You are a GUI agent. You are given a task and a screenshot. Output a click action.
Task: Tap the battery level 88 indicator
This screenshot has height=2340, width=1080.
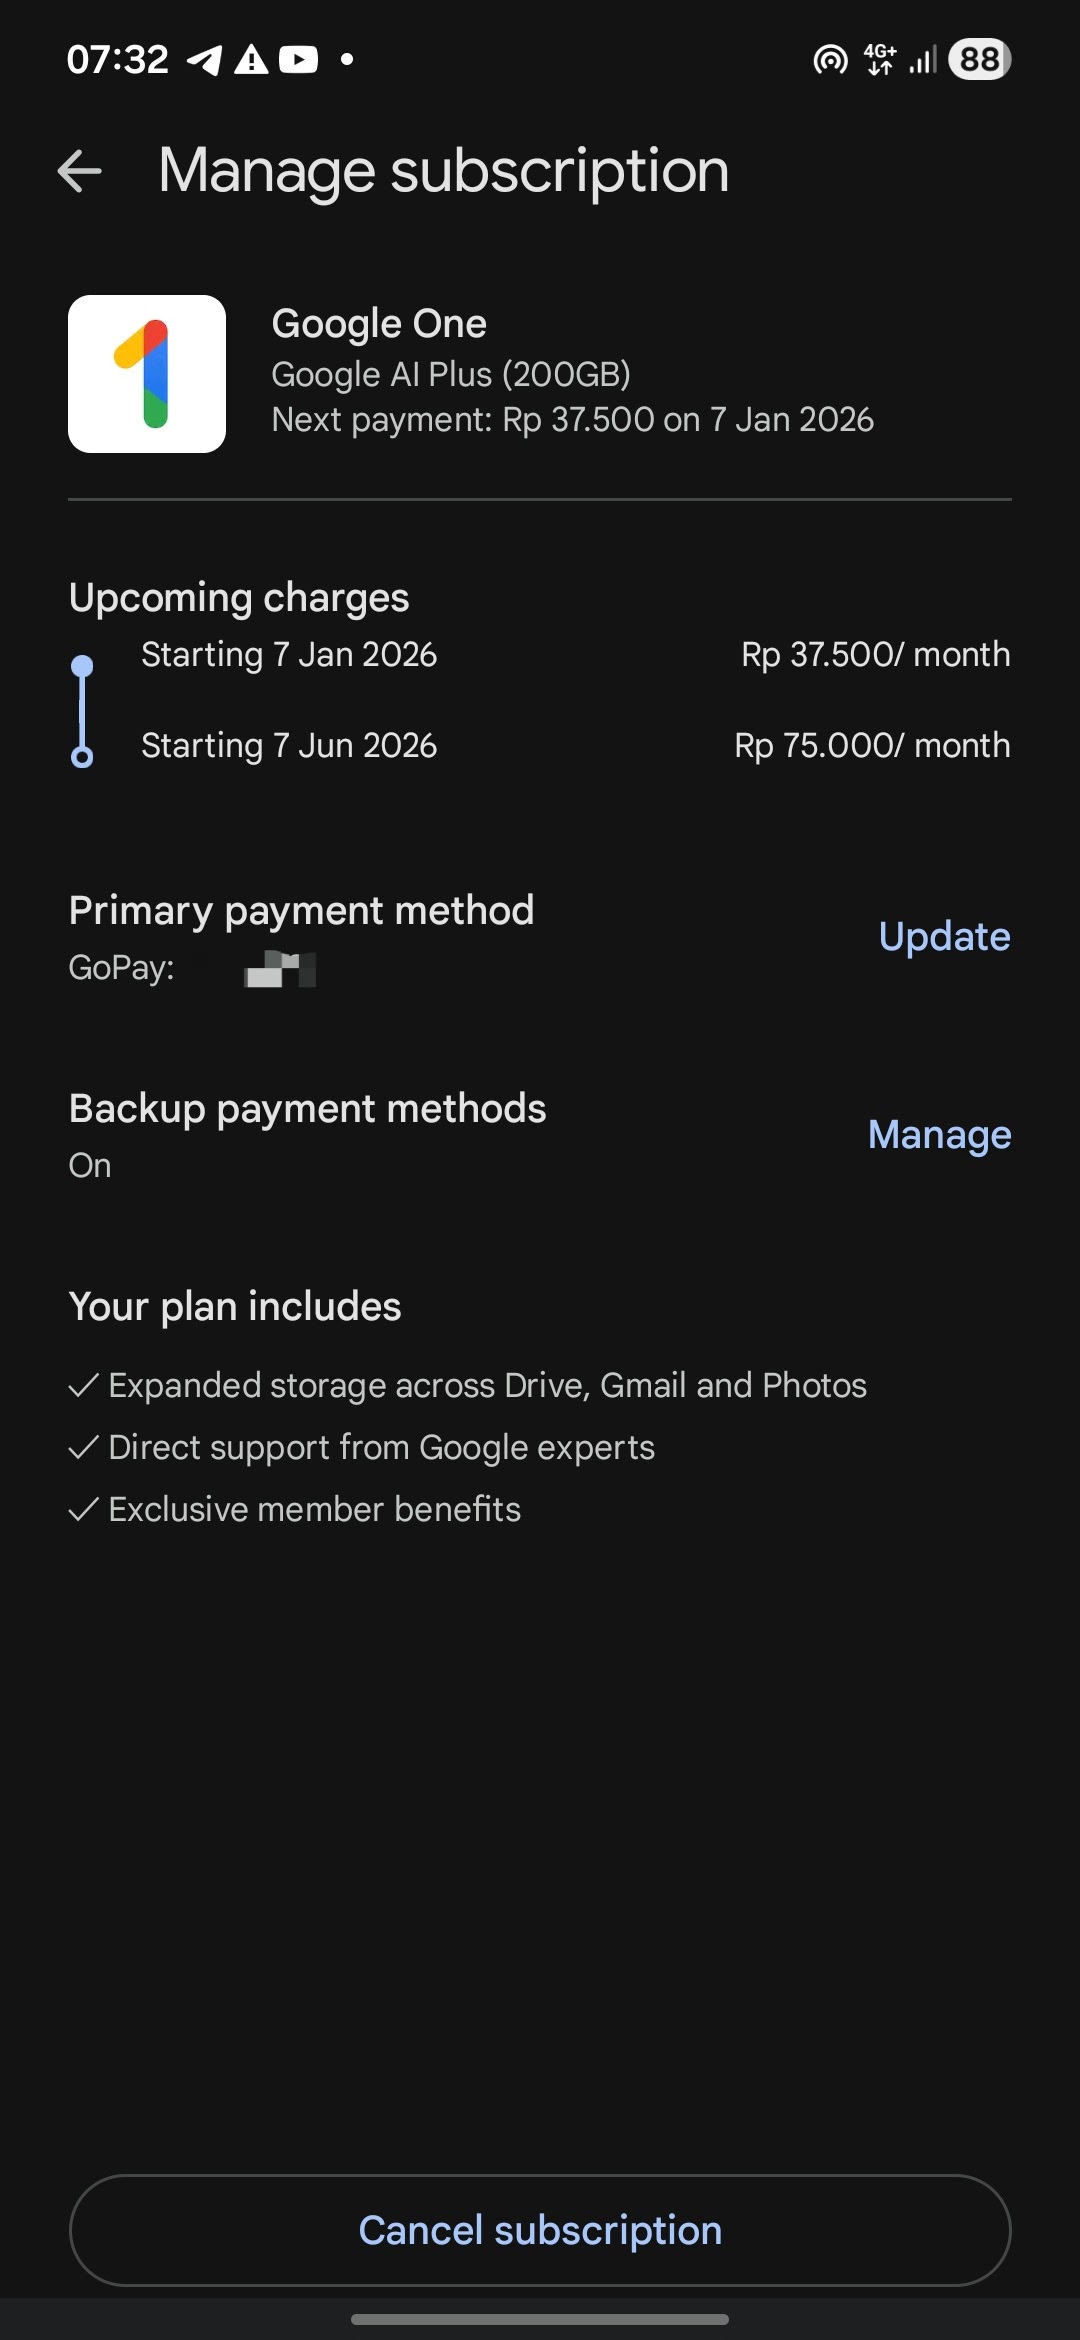click(980, 60)
